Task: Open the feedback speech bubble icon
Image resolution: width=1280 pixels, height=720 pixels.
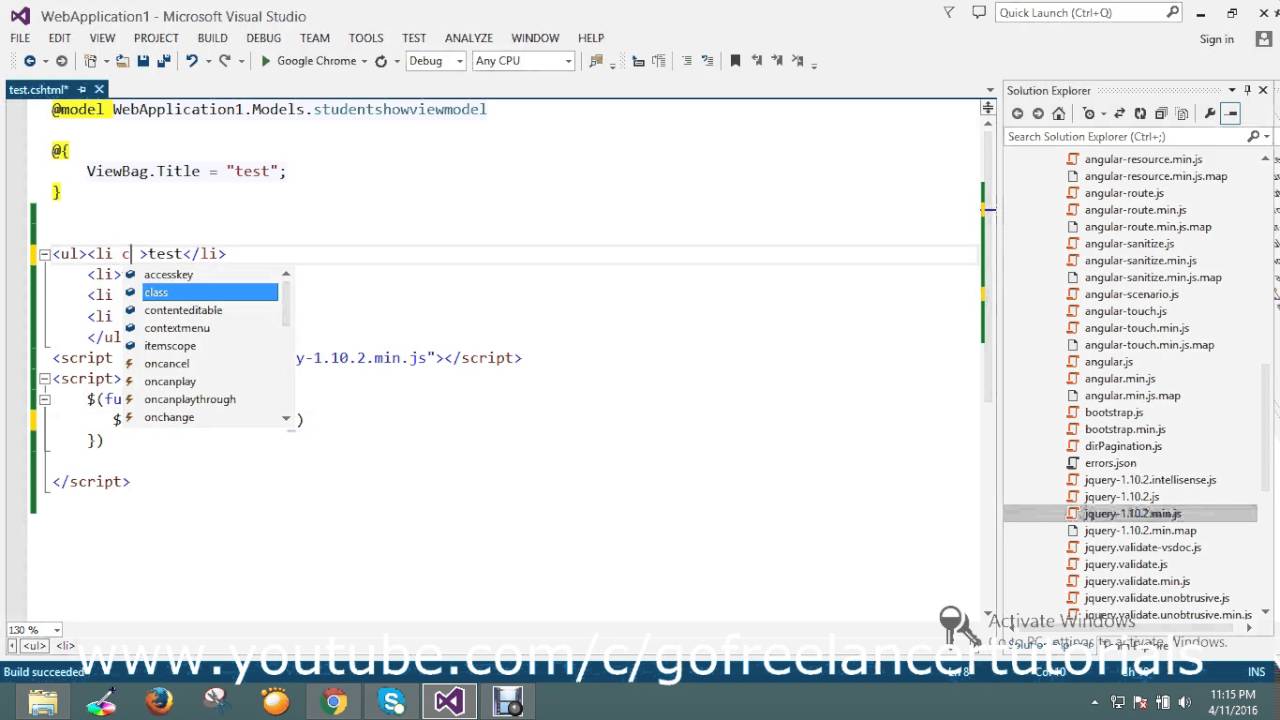Action: 980,12
